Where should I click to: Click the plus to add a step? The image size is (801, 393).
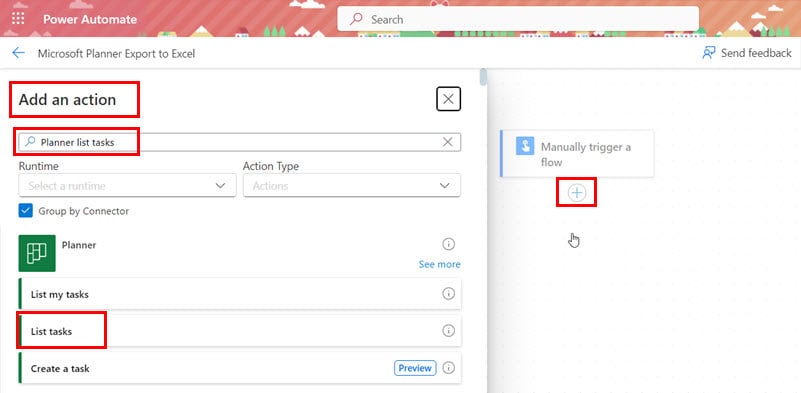pos(577,193)
